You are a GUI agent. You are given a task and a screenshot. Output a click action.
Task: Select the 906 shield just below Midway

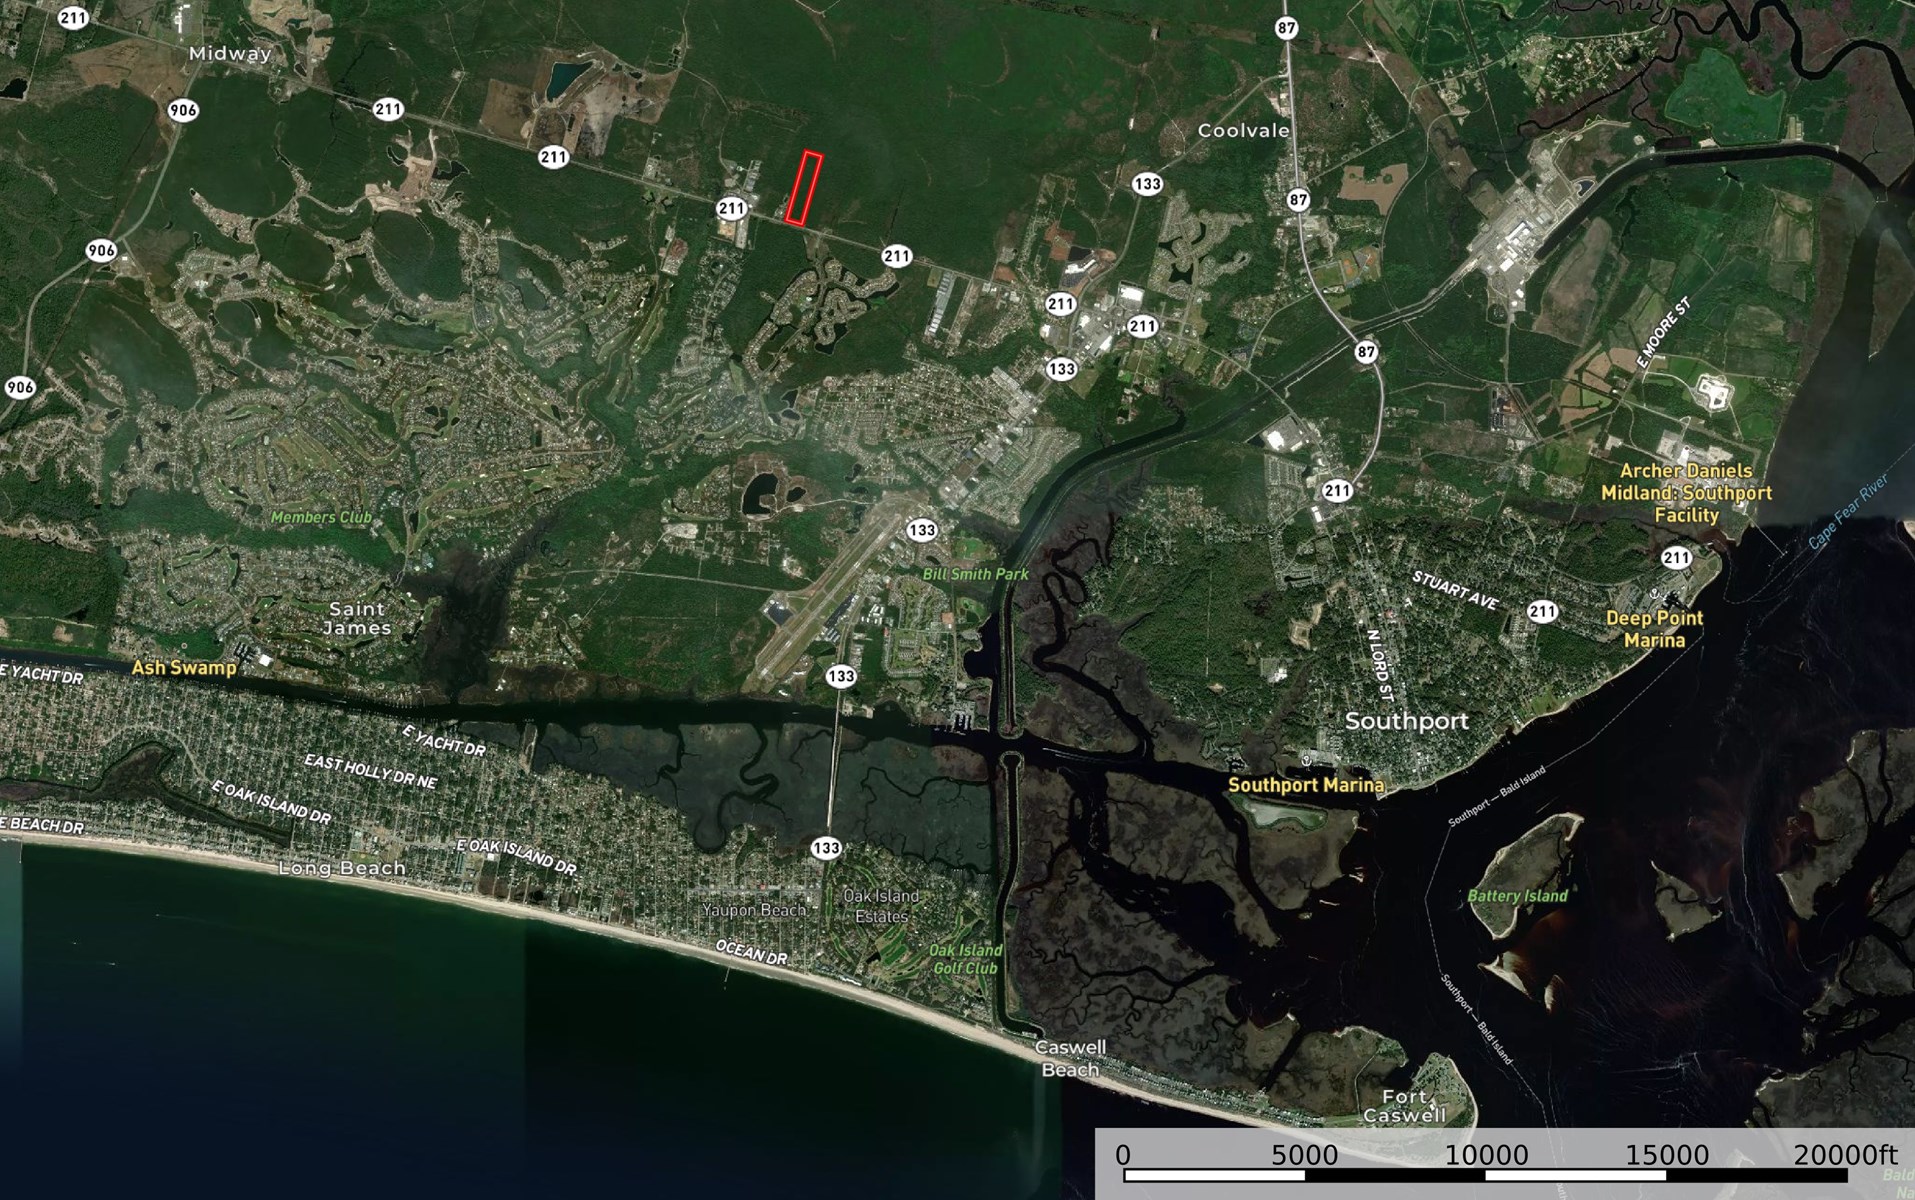[183, 110]
